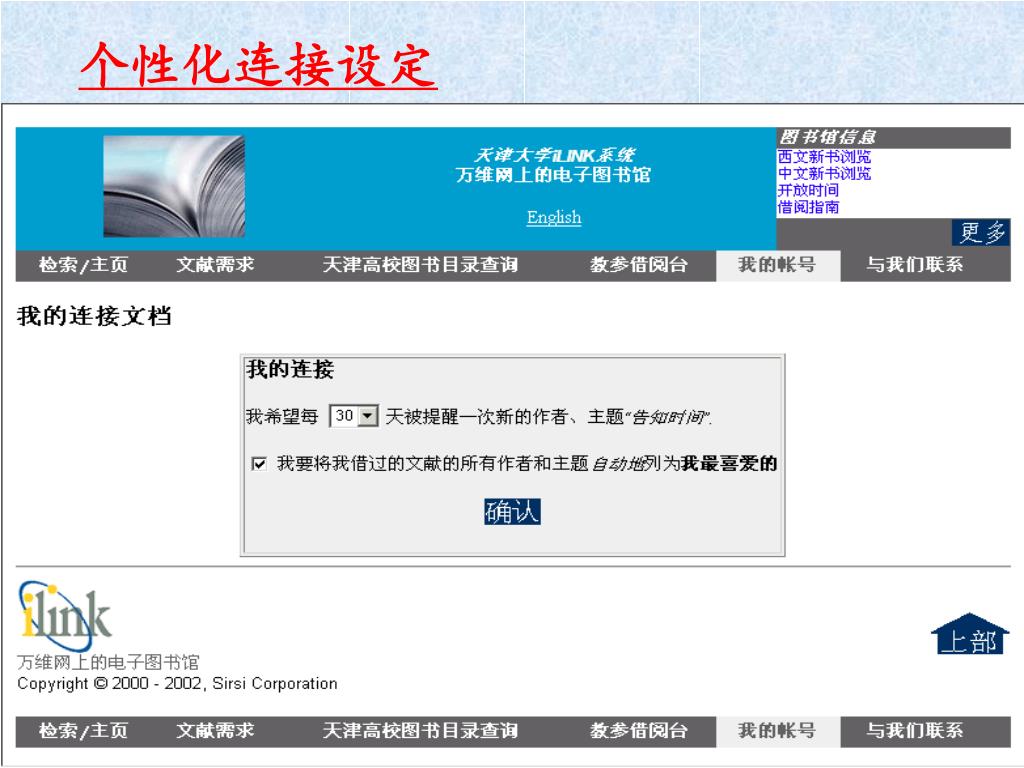The width and height of the screenshot is (1024, 768).
Task: Select 检索/主页 in the bottom navigation bar
Action: [x=83, y=731]
